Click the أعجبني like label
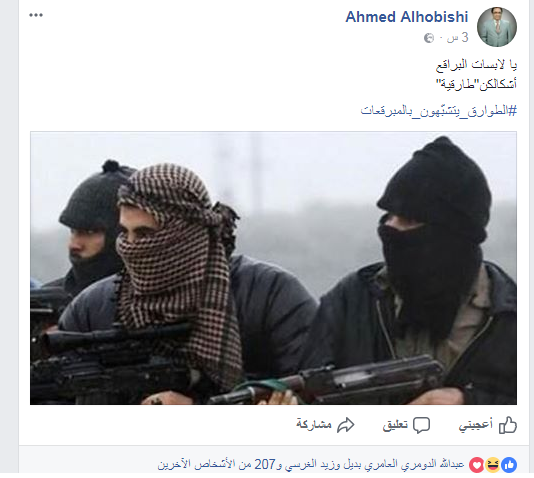This screenshot has width=534, height=478. click(x=475, y=425)
